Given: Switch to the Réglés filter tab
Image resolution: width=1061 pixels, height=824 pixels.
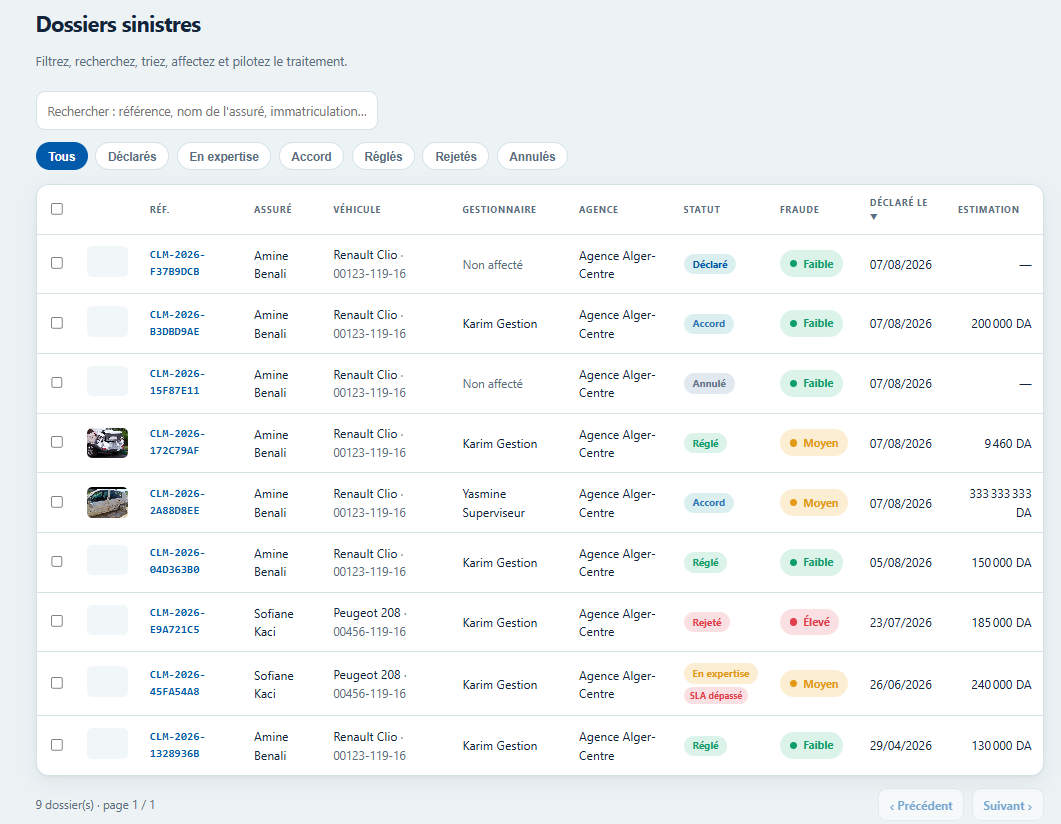Looking at the screenshot, I should [x=383, y=156].
